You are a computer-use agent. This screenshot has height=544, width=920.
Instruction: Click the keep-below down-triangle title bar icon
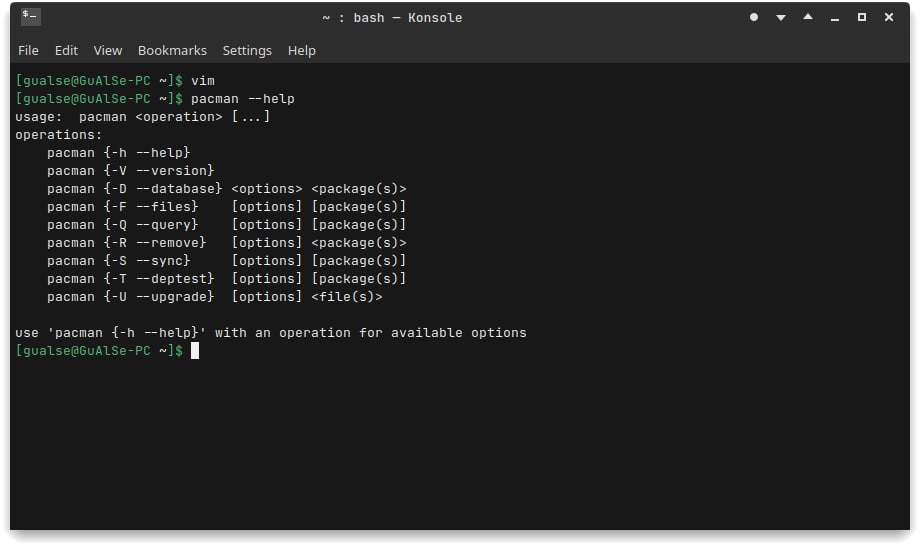tap(781, 18)
